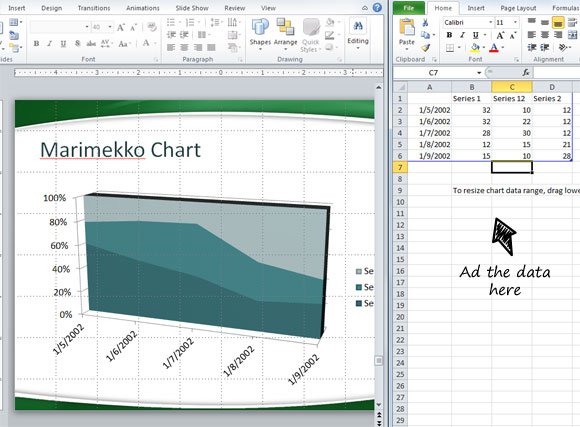Click the Merge & Center icon in Excel
The image size is (580, 427).
(x=573, y=35)
